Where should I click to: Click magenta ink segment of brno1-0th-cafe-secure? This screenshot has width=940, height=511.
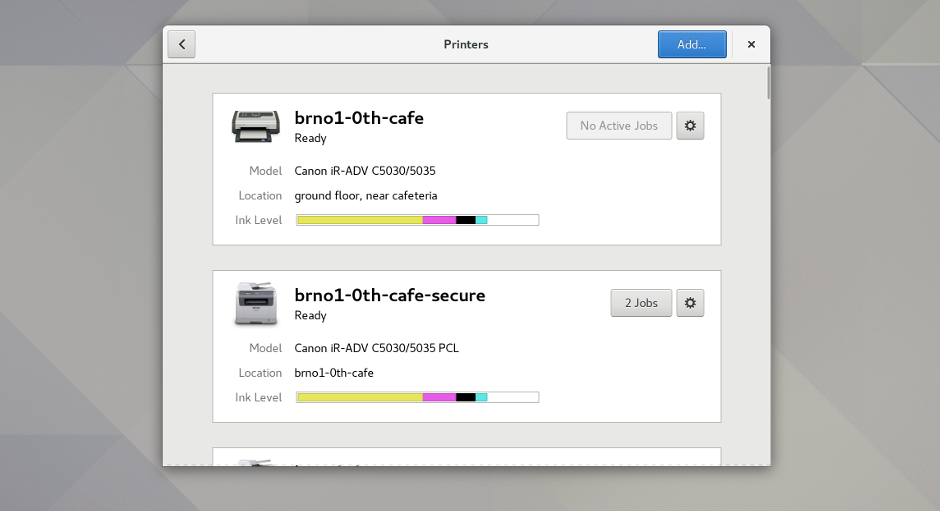(x=439, y=397)
